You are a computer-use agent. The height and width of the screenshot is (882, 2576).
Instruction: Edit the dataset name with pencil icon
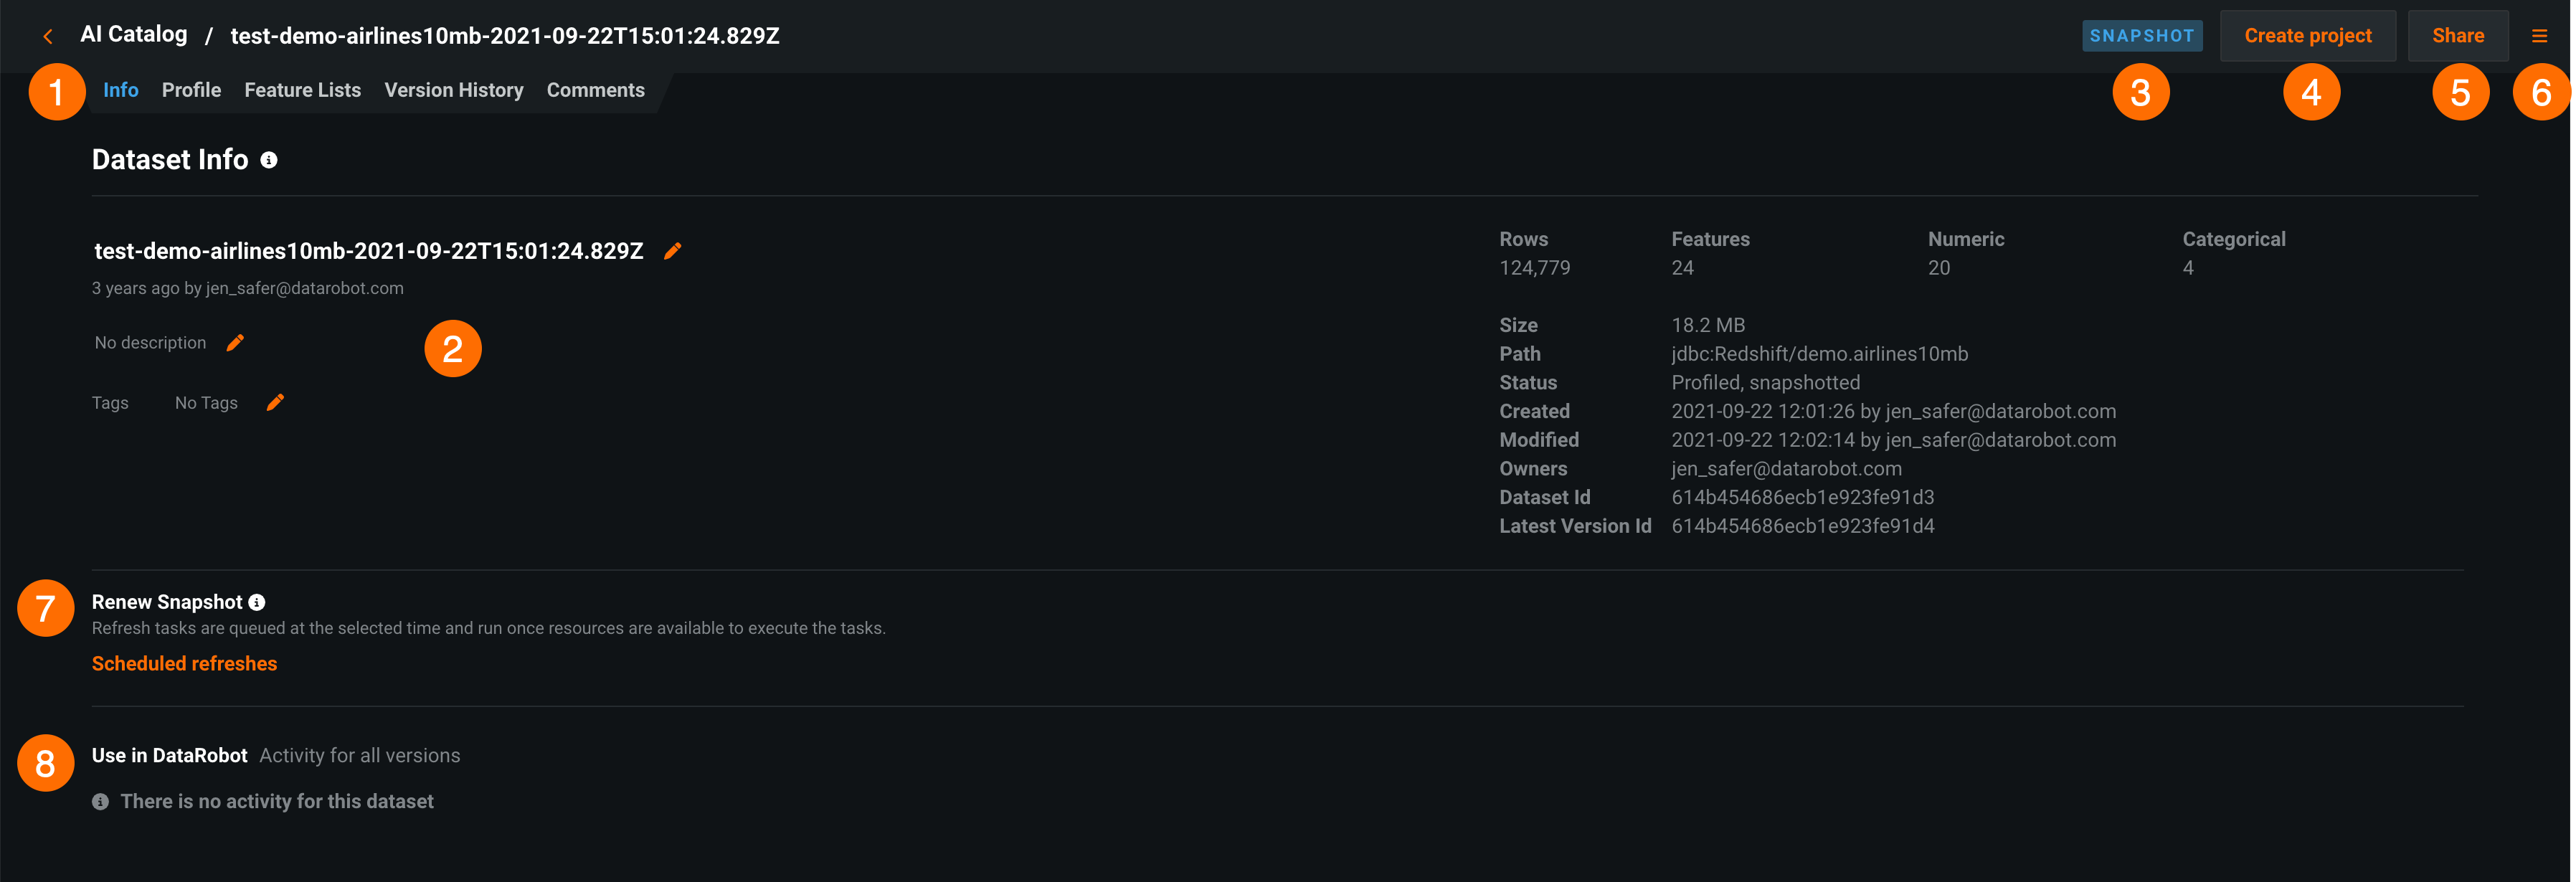[673, 251]
